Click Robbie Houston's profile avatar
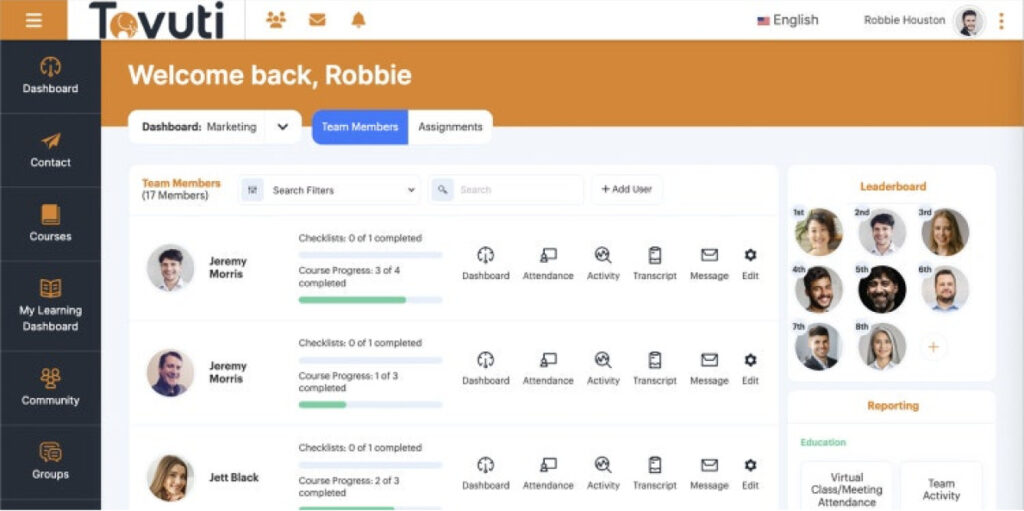The width and height of the screenshot is (1024, 511). tap(968, 21)
